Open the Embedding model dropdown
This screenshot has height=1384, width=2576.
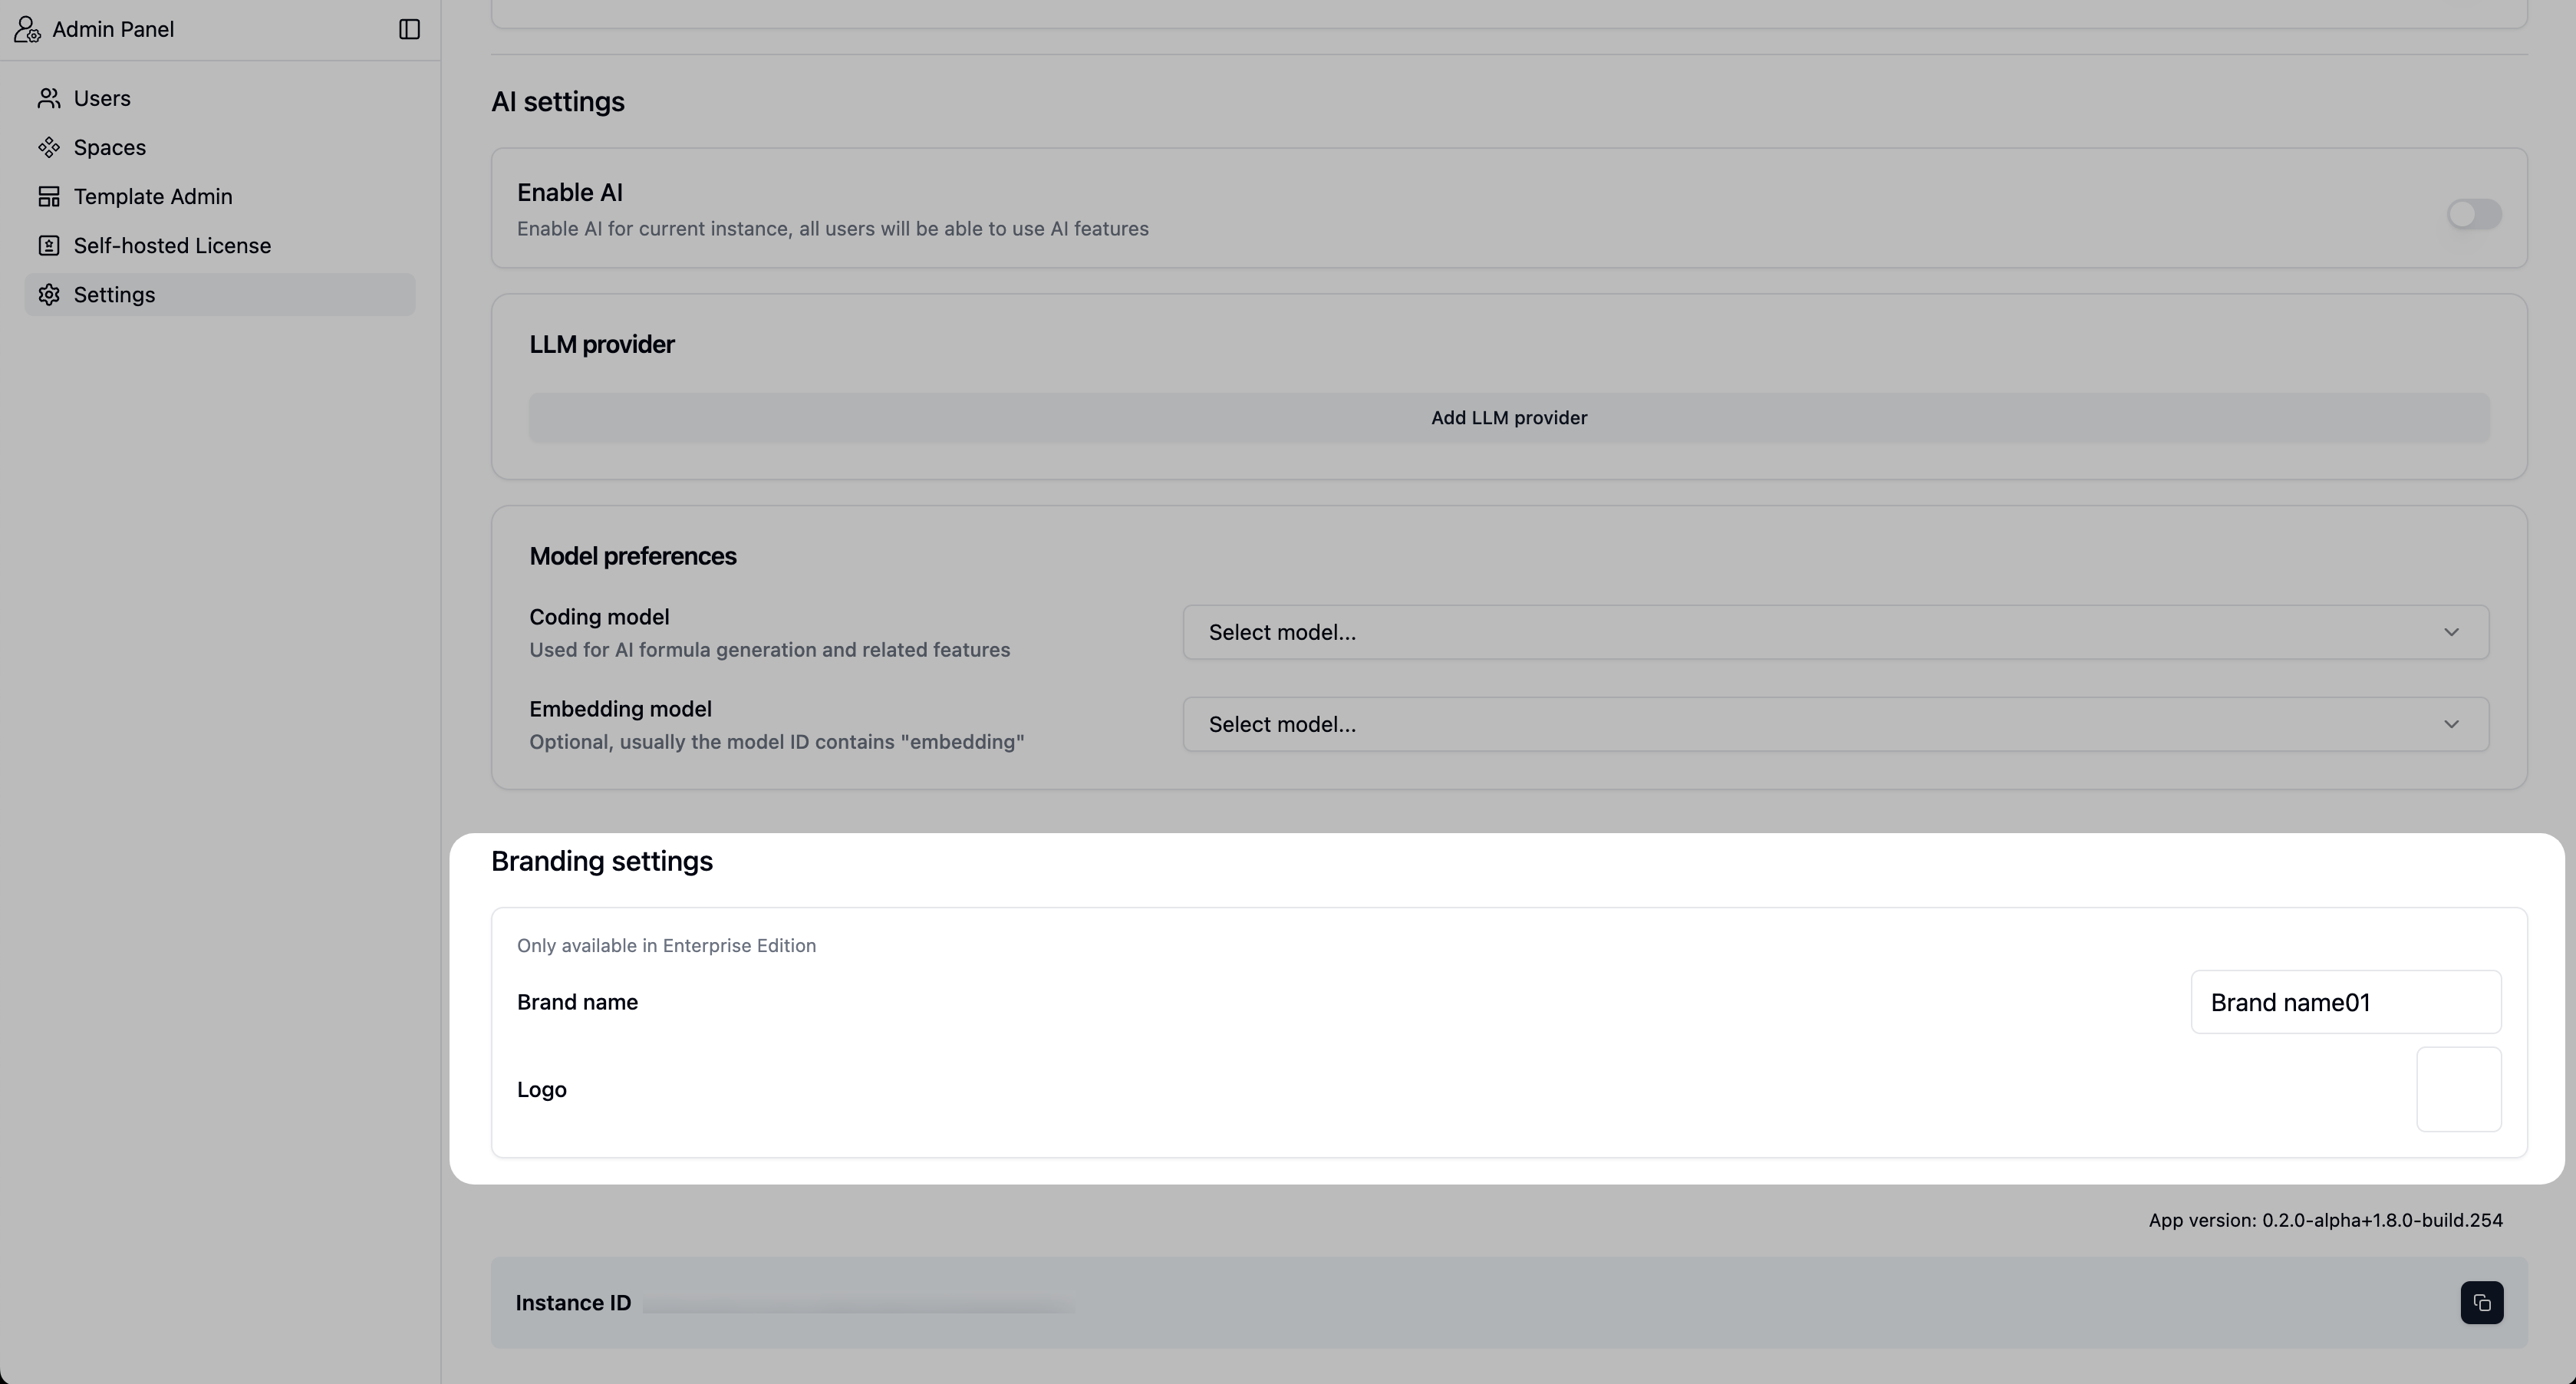tap(1834, 724)
